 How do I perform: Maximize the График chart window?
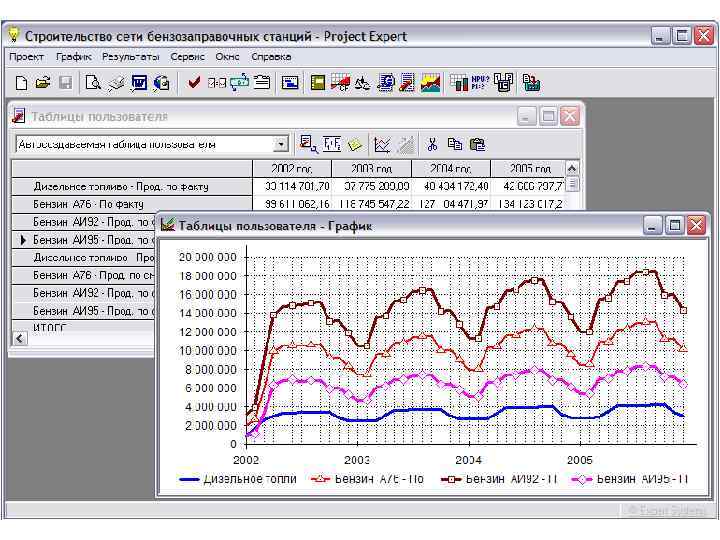coord(674,225)
